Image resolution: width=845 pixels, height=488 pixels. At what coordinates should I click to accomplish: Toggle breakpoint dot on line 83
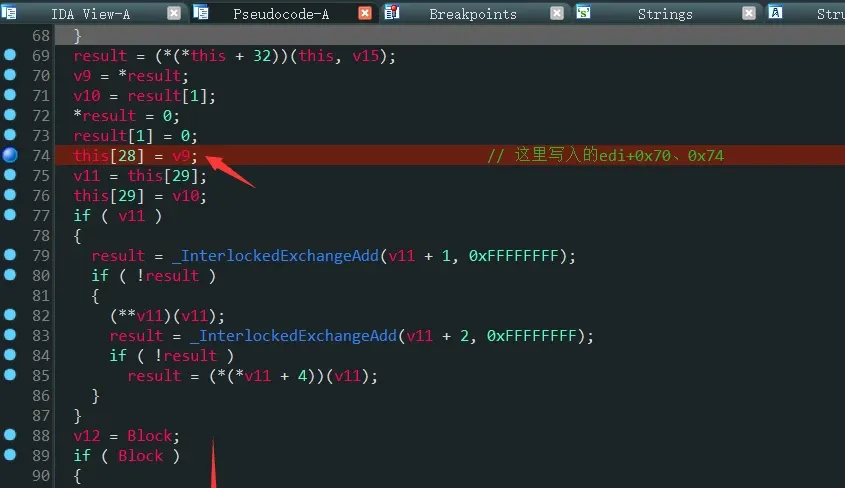(10, 334)
